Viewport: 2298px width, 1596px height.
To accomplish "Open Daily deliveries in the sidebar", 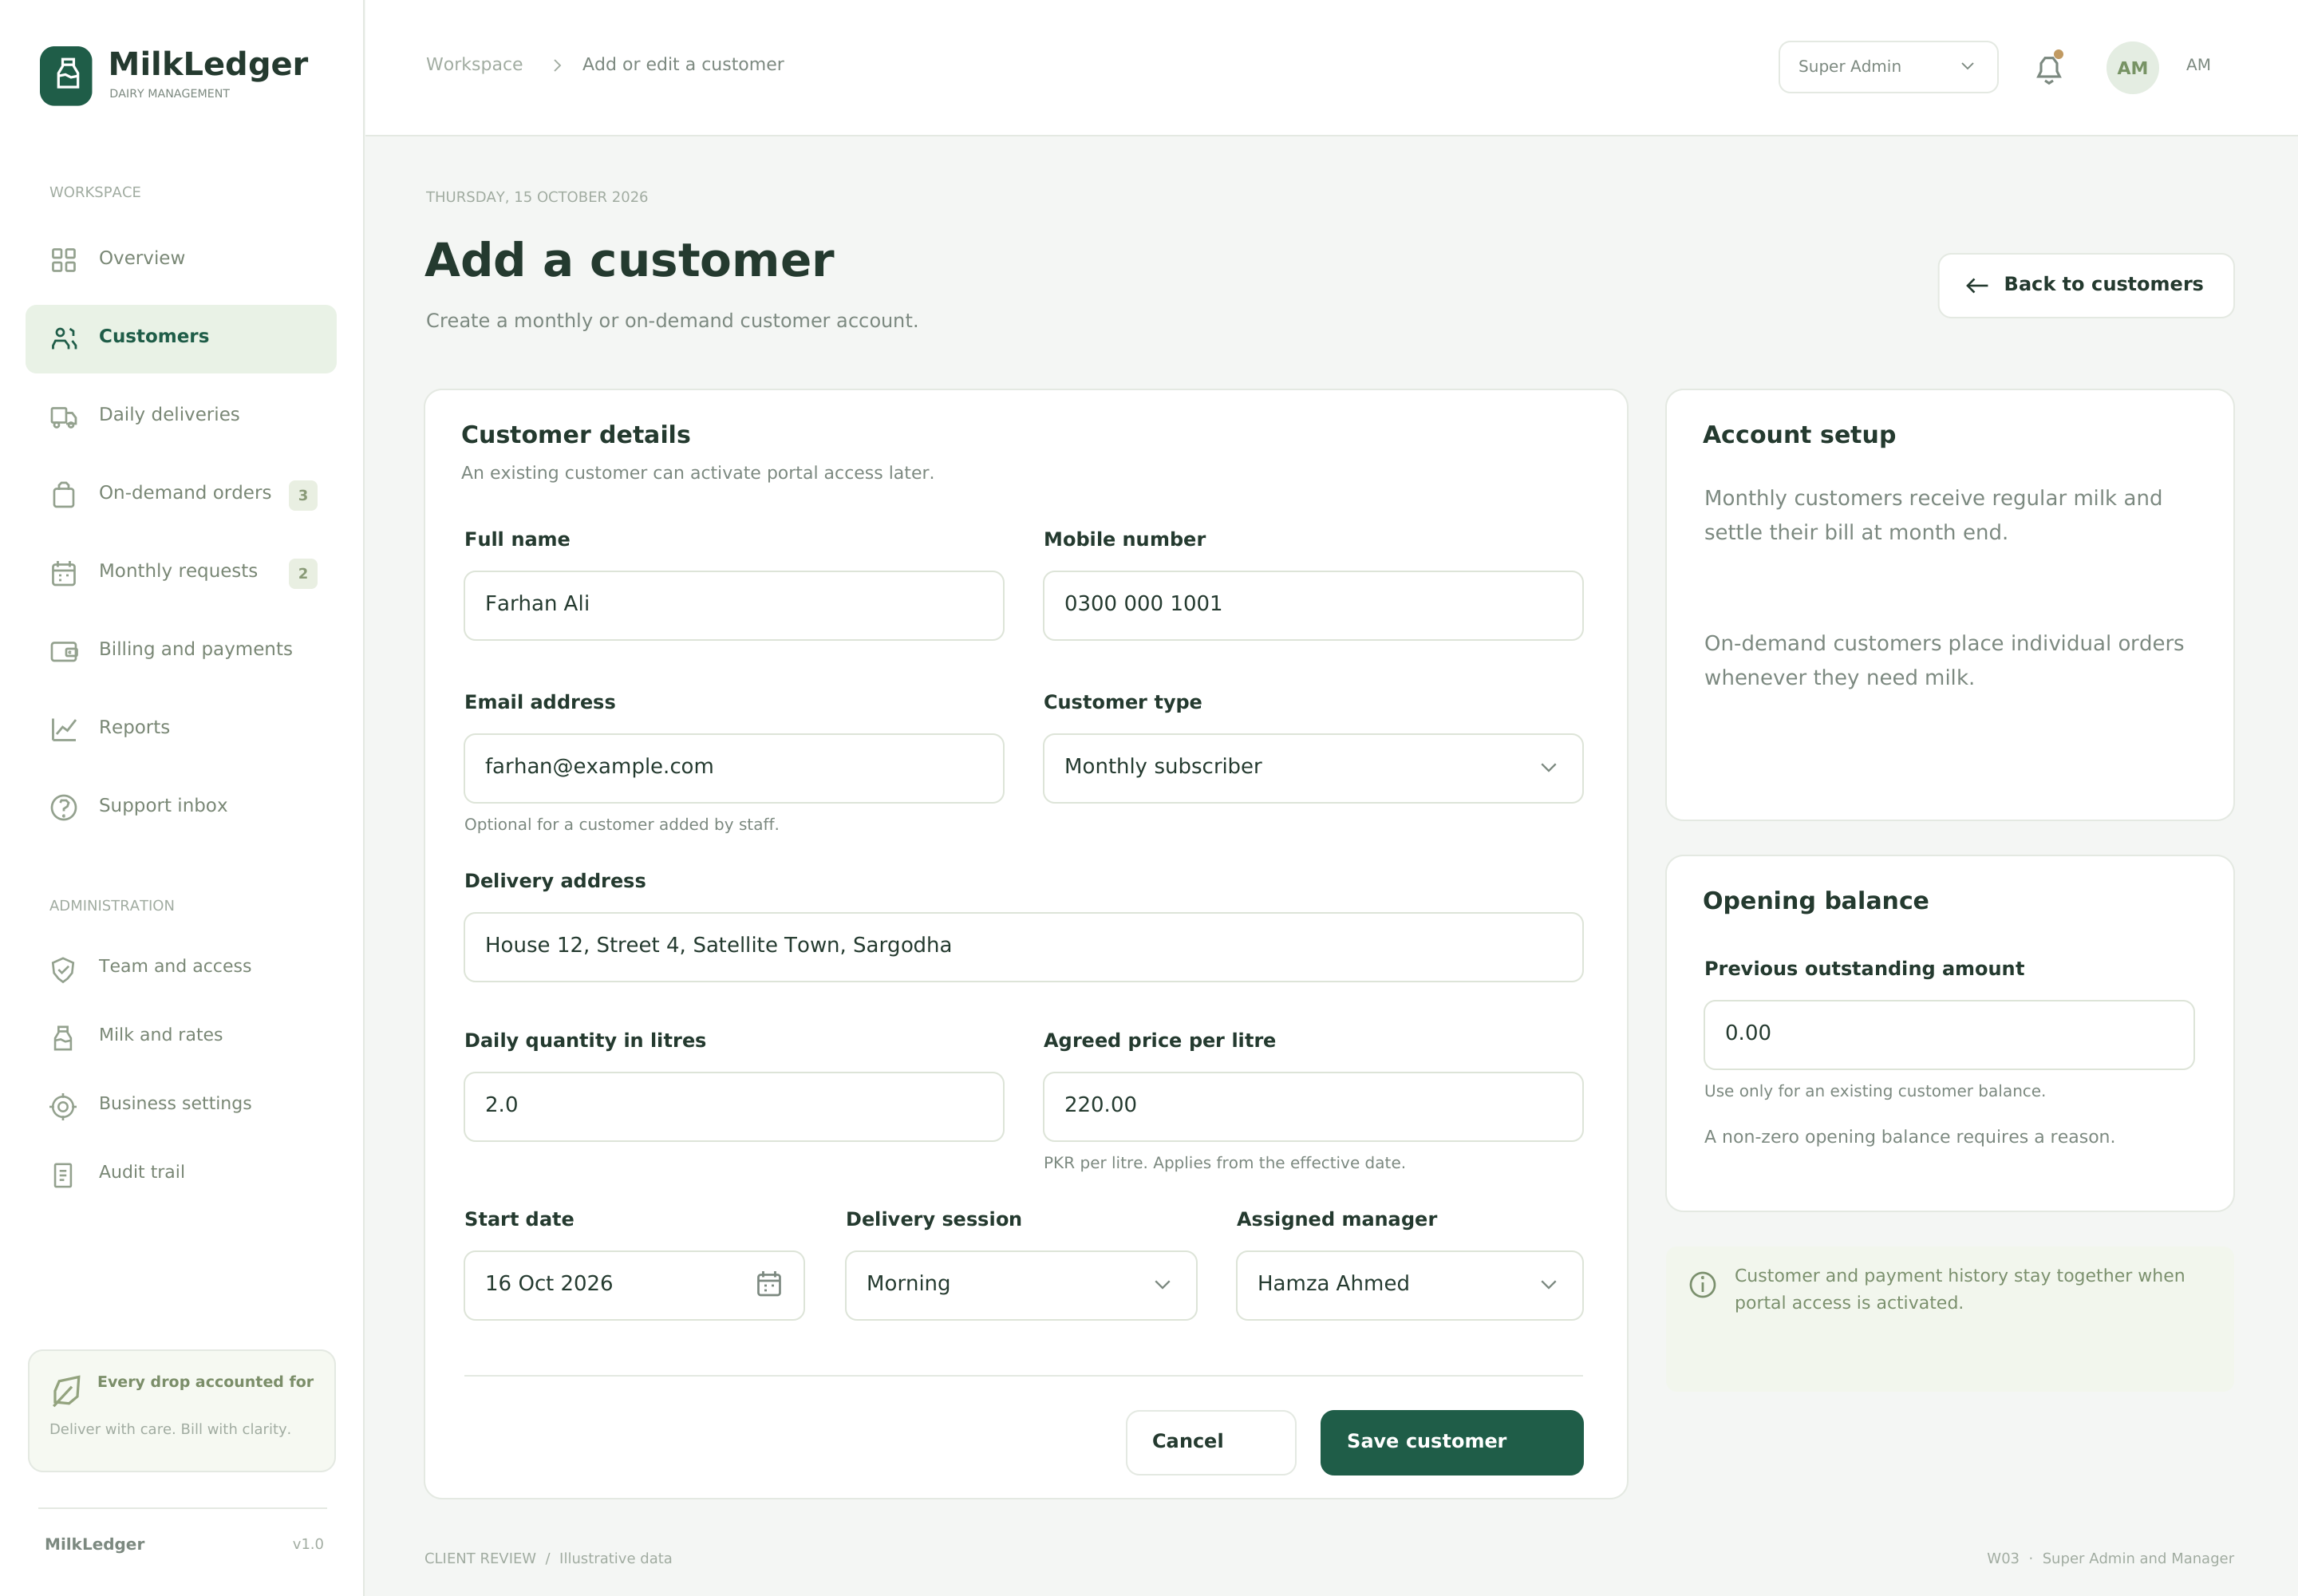I will pos(181,416).
